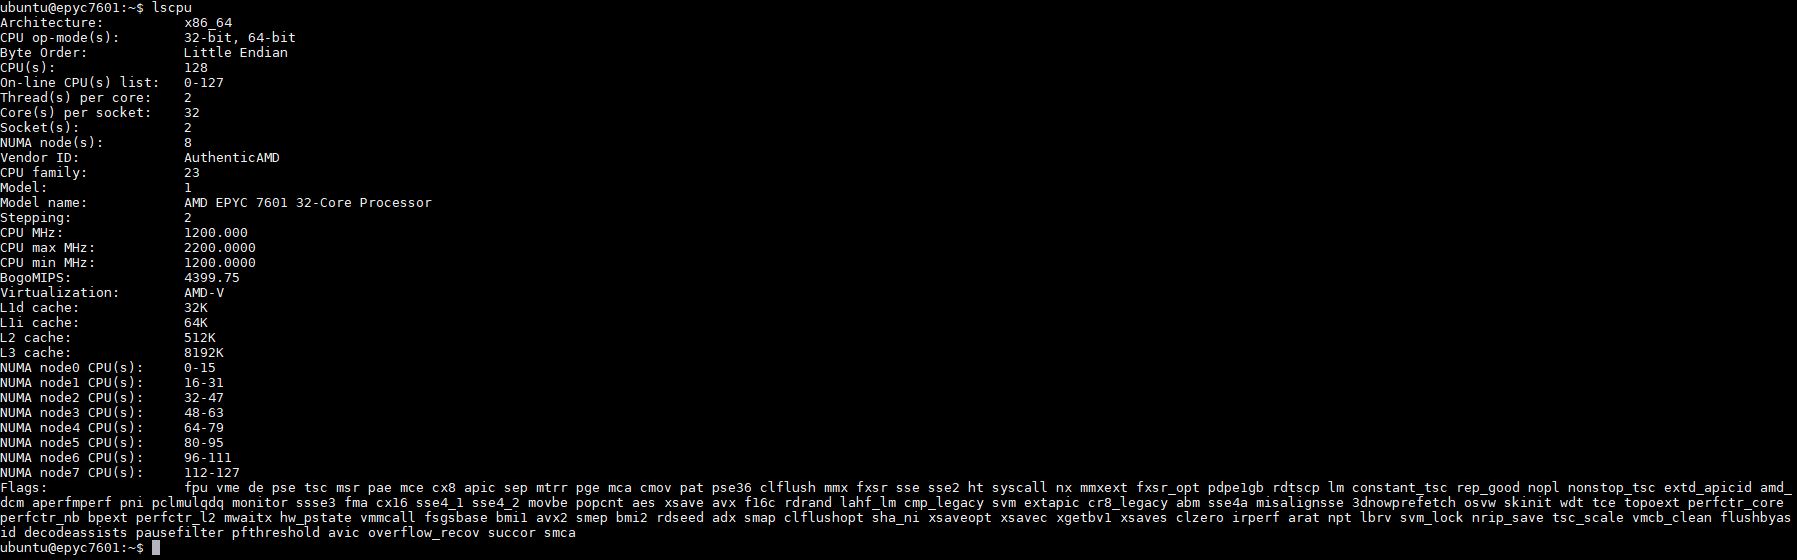Viewport: 1797px width, 560px height.
Task: Click the CPU max MHz 2200.0000 value
Action: coord(220,248)
